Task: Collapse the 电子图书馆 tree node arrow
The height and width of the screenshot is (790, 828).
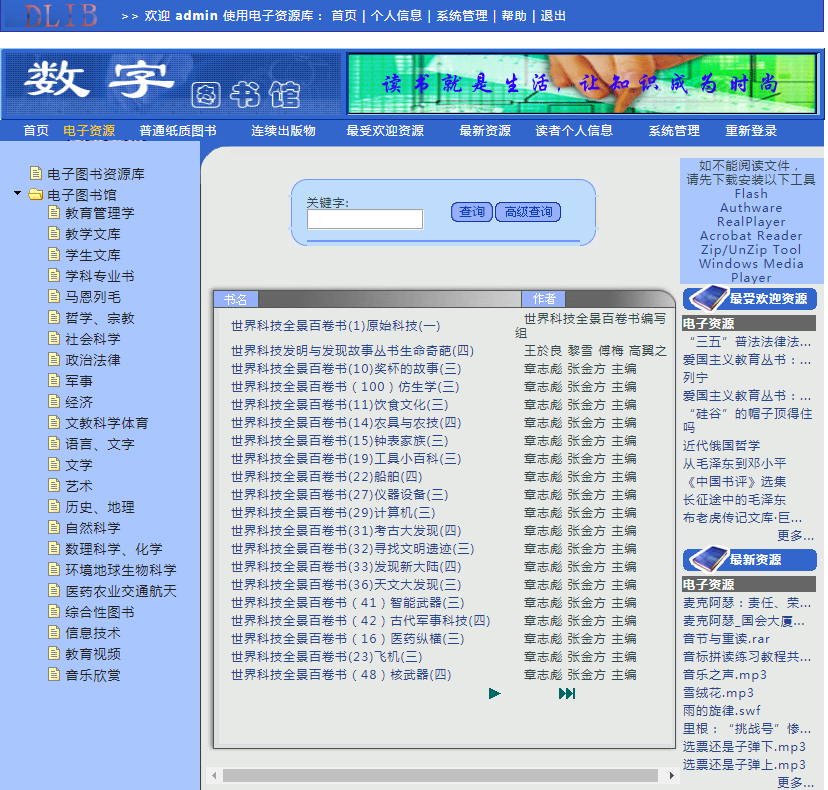Action: pos(18,194)
